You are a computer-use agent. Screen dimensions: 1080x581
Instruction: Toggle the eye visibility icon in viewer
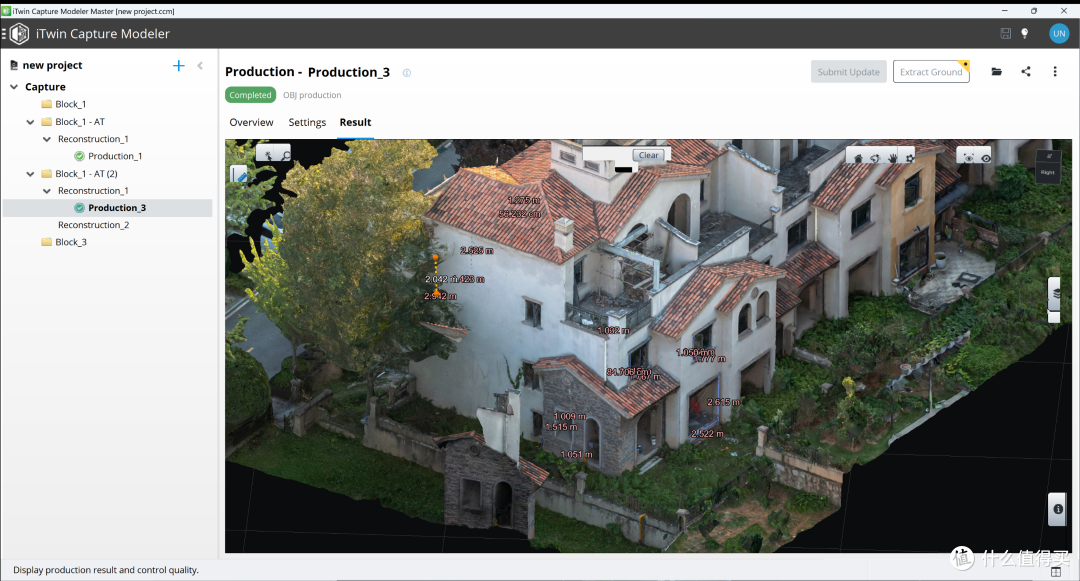[986, 158]
